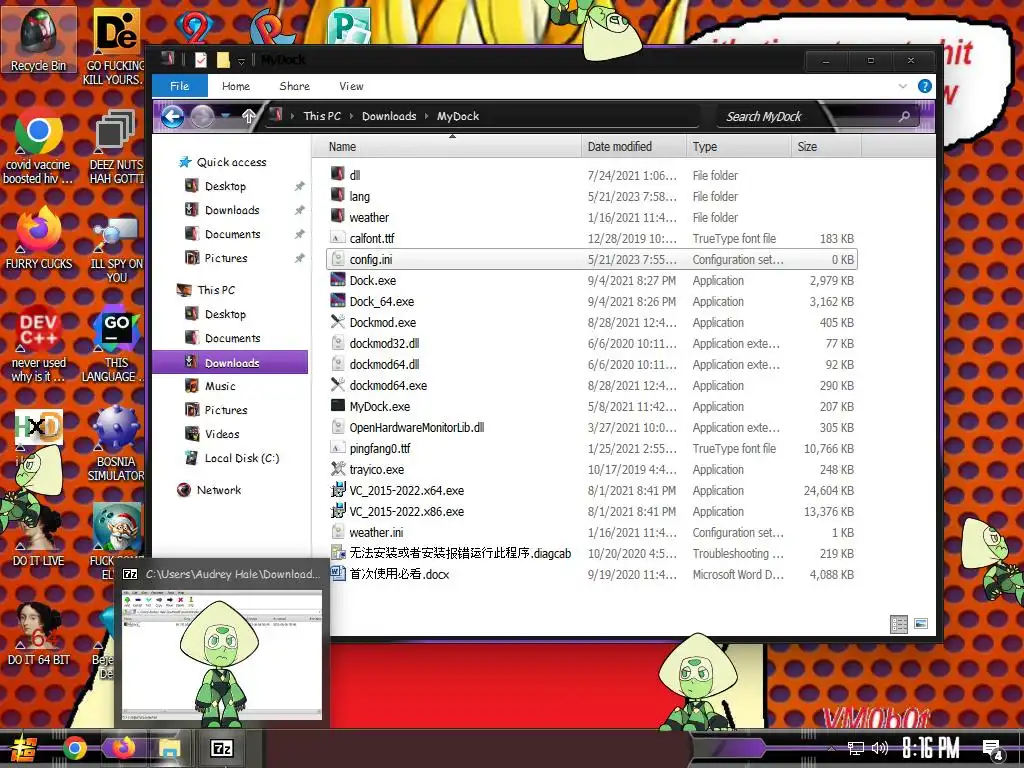Click This PC in the address bar
The image size is (1024, 768).
[322, 116]
